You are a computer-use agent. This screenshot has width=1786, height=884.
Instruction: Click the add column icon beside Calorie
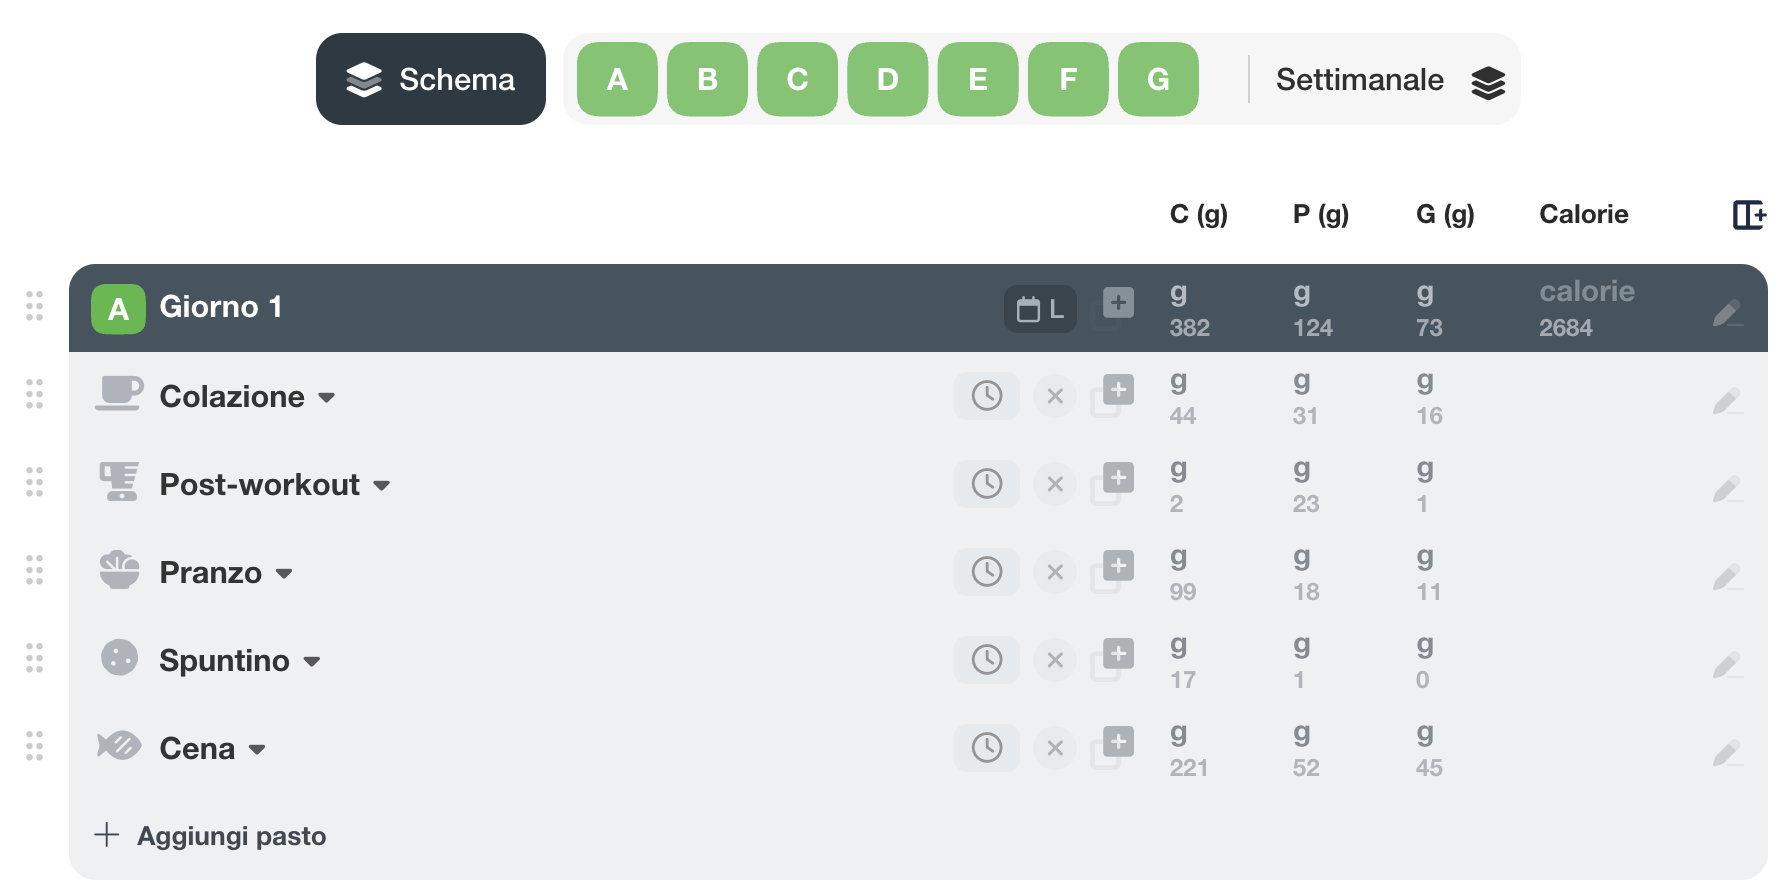tap(1749, 214)
